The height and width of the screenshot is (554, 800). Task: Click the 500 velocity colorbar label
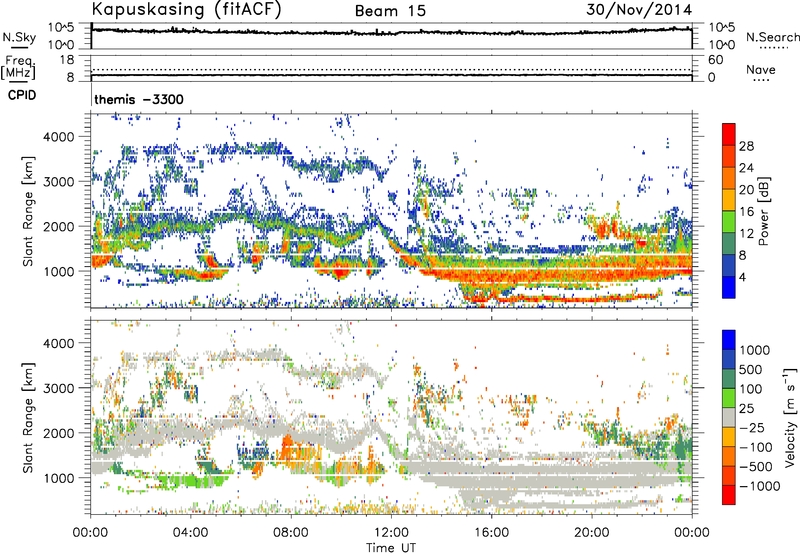point(751,370)
